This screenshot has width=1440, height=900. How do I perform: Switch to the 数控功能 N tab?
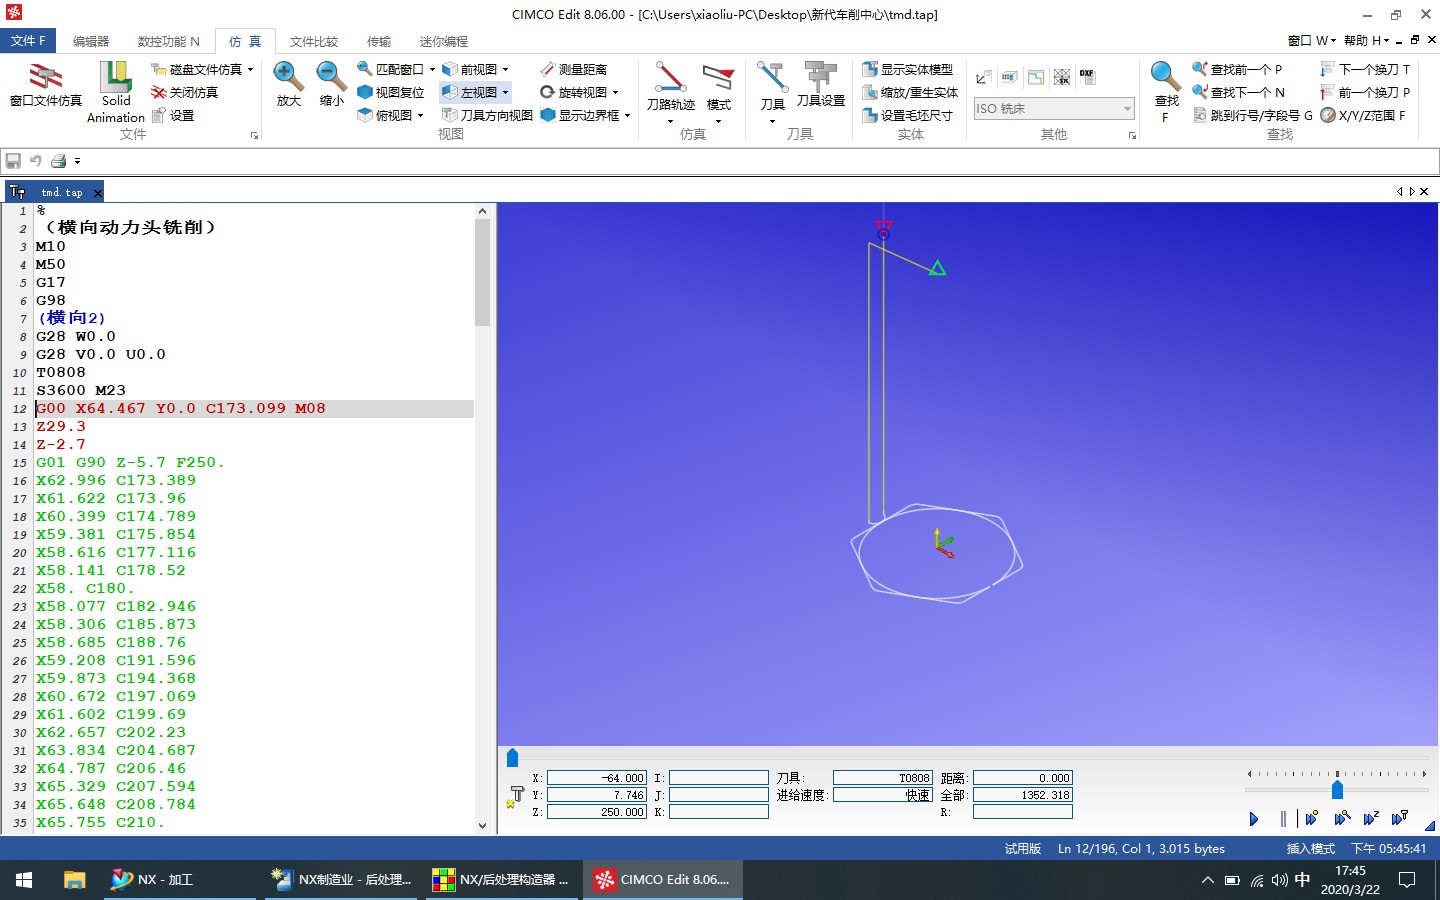pyautogui.click(x=168, y=41)
